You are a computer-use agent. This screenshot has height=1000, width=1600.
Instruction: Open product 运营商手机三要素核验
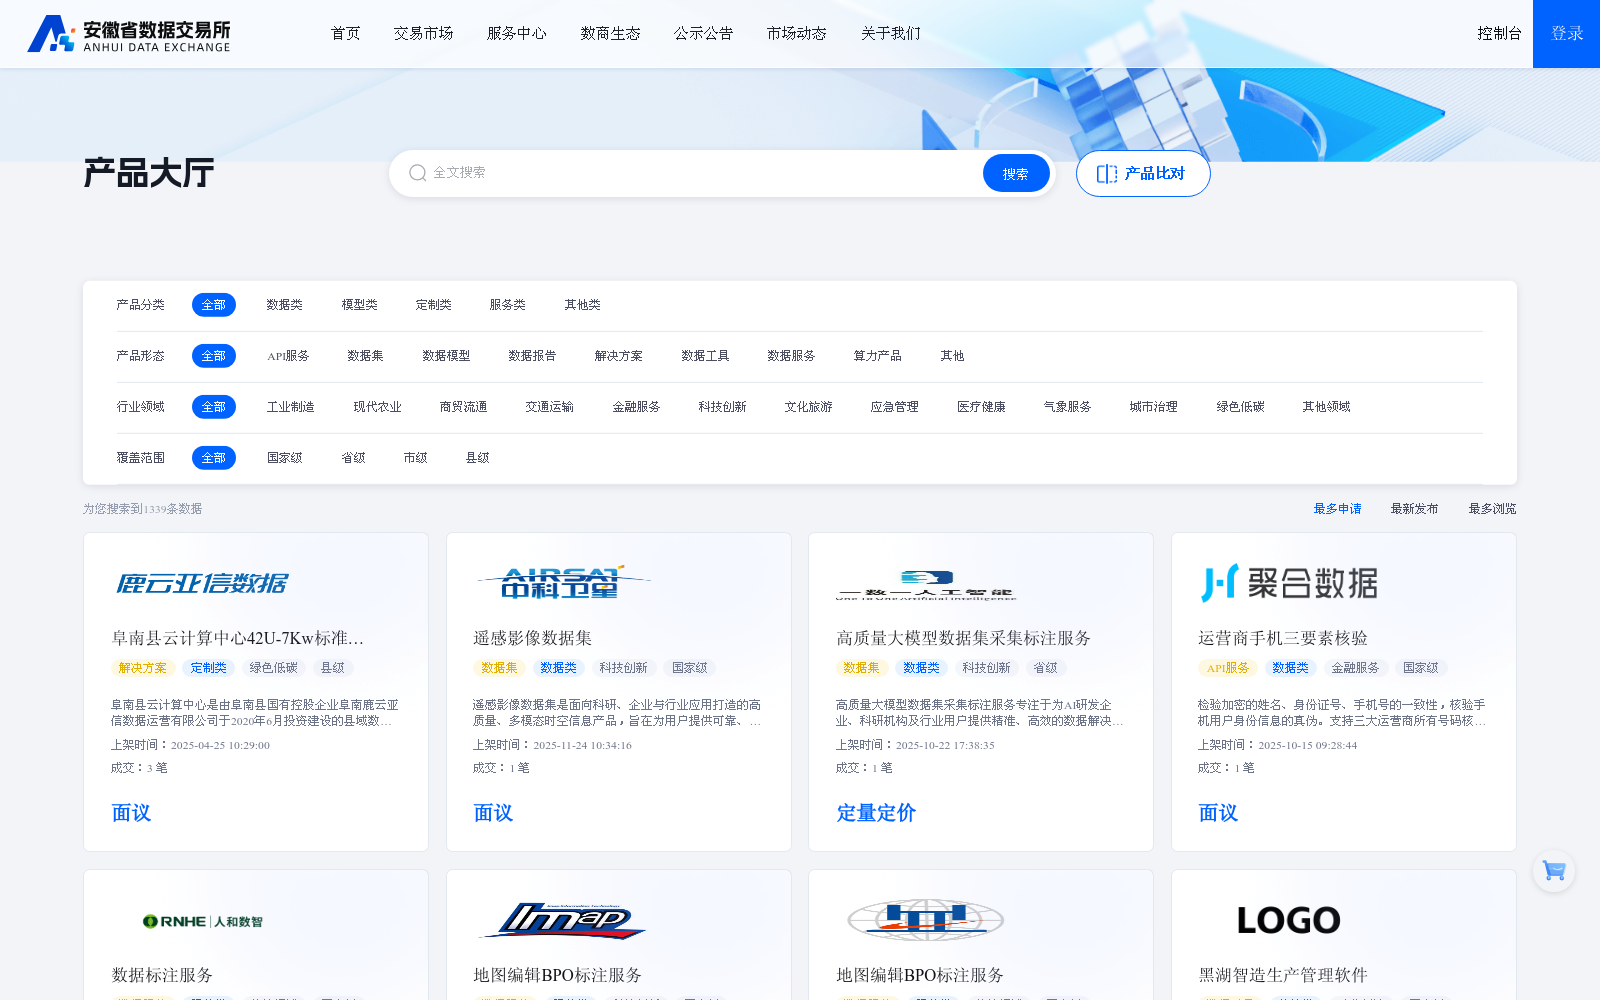(1283, 638)
